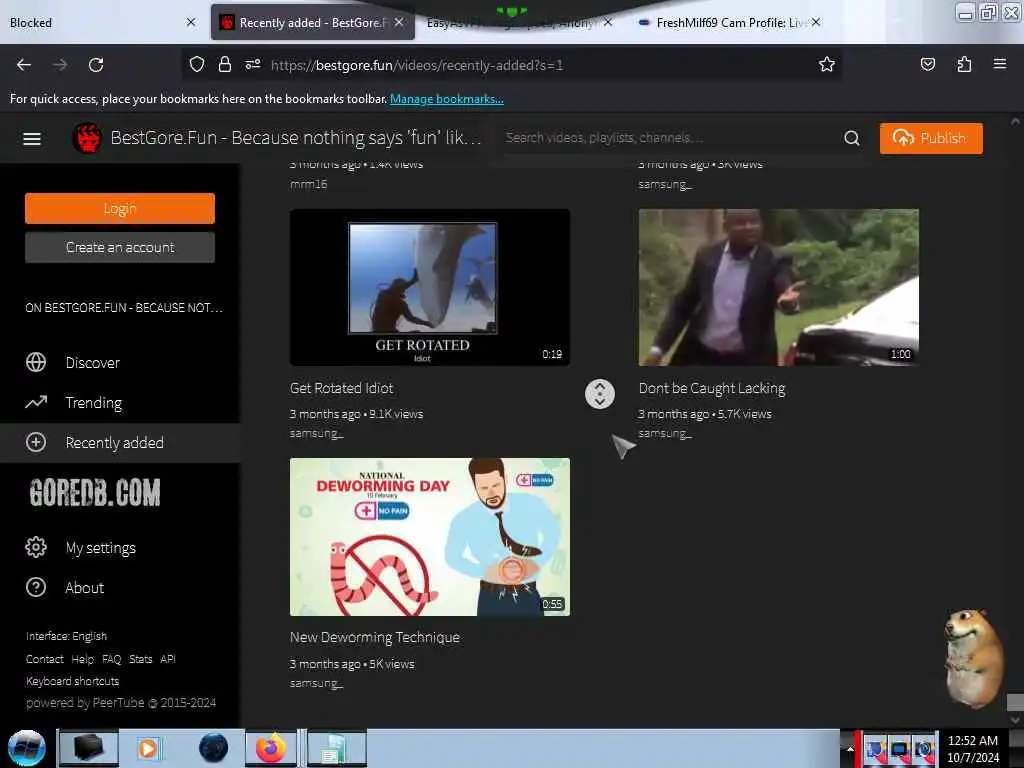This screenshot has width=1024, height=768.
Task: Click the autoscroll circle indicator
Action: coord(600,394)
